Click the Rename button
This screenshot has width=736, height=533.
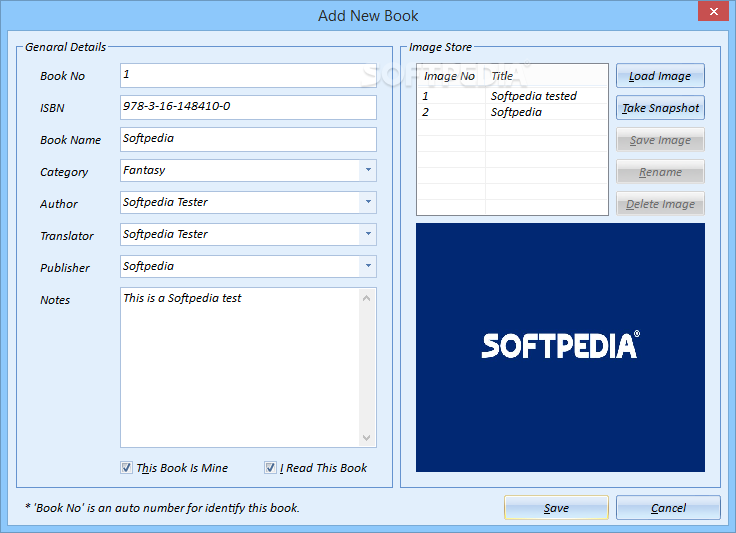[x=660, y=171]
